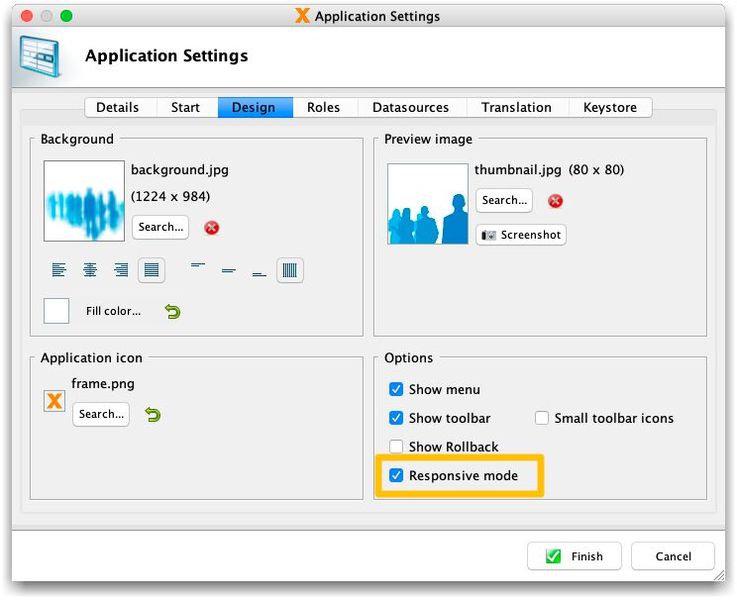This screenshot has height=600, width=737.
Task: Search for an application icon file
Action: (x=101, y=414)
